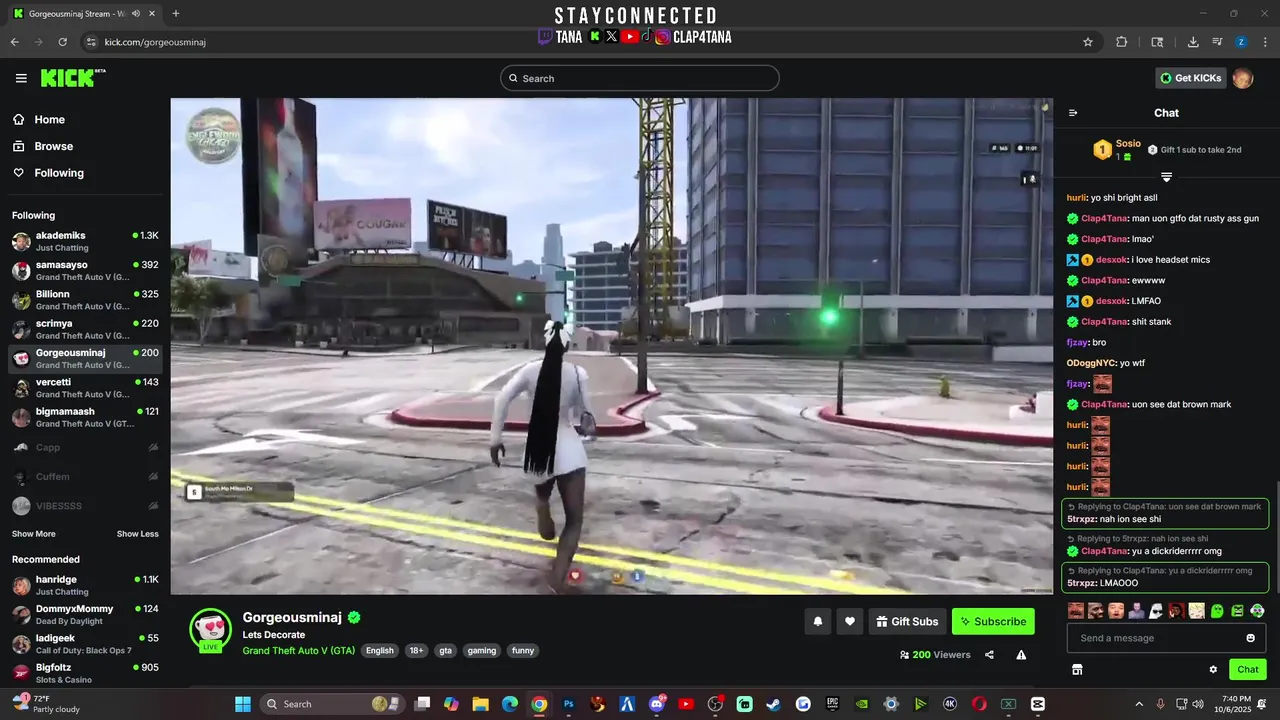Open bigmamaash channel in sidebar

click(x=85, y=417)
